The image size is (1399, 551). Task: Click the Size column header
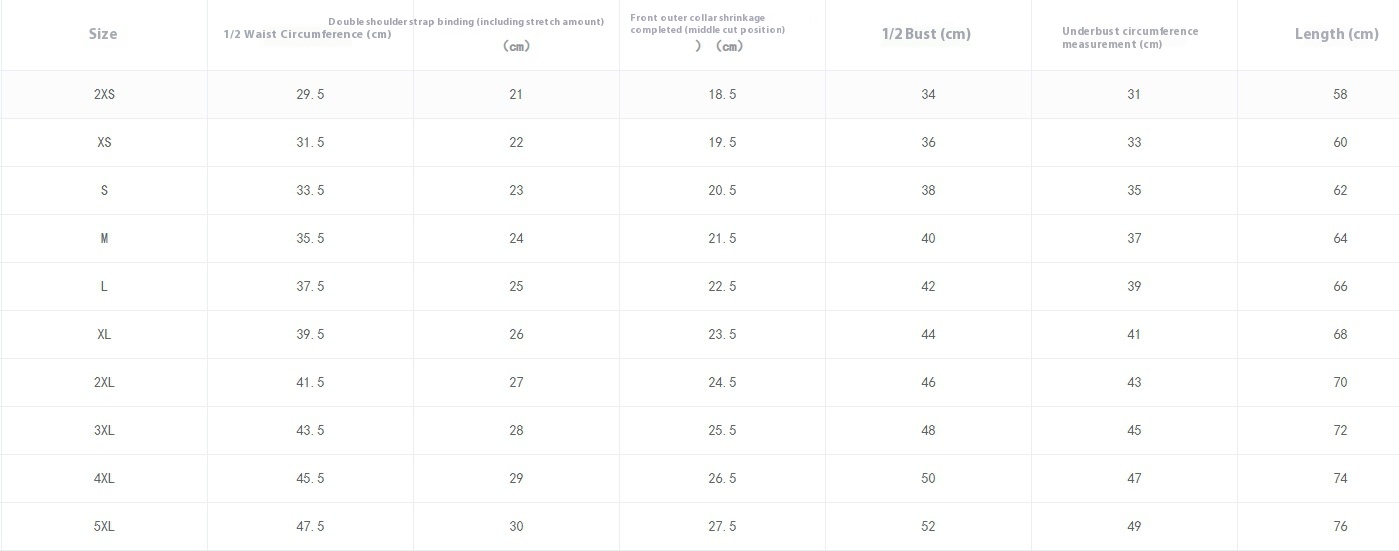coord(103,34)
